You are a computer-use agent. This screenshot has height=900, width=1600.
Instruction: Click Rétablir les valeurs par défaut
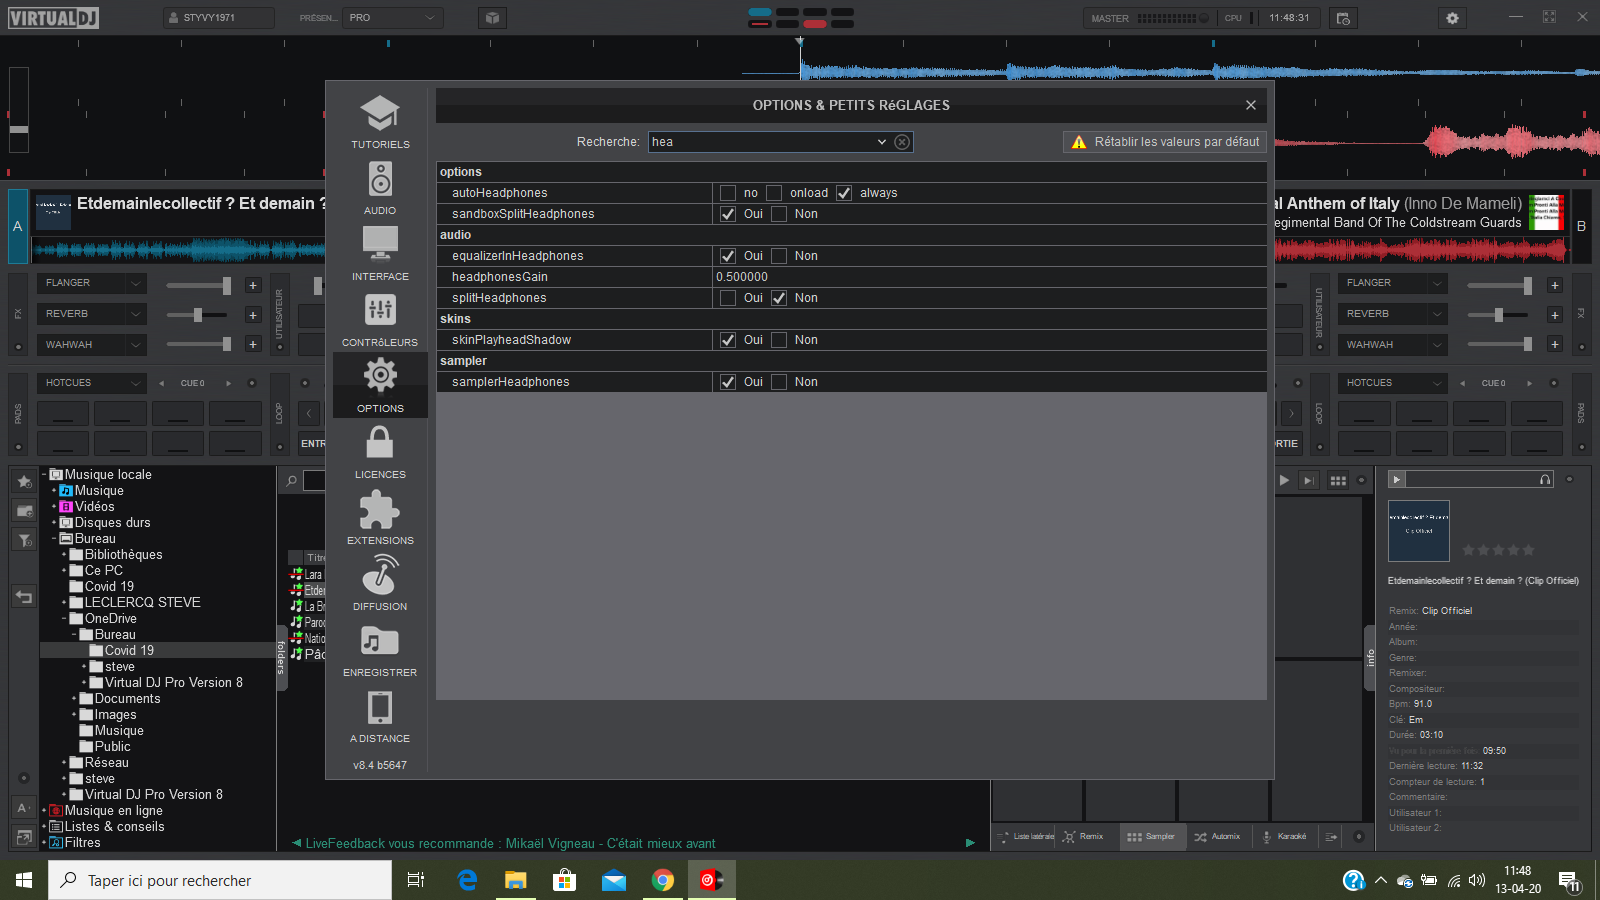[1165, 142]
